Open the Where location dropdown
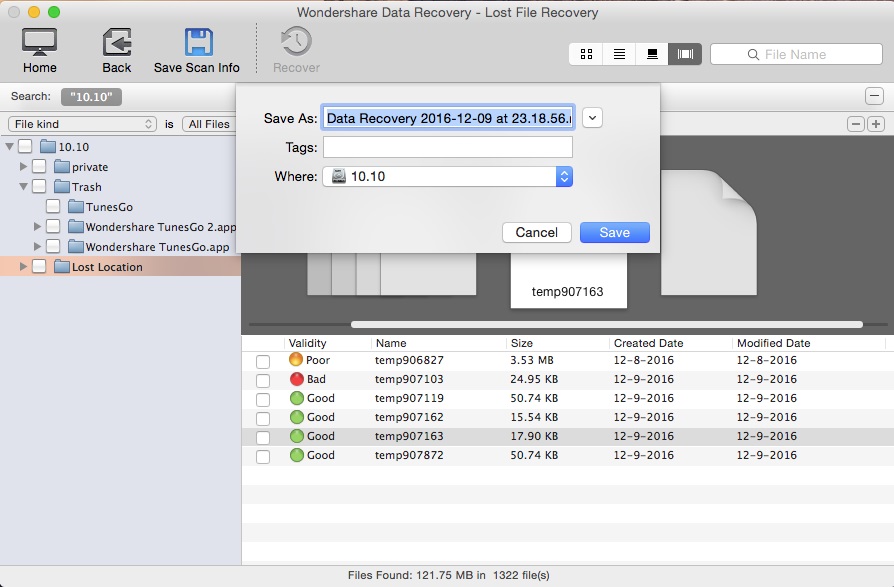The image size is (894, 587). click(x=448, y=176)
